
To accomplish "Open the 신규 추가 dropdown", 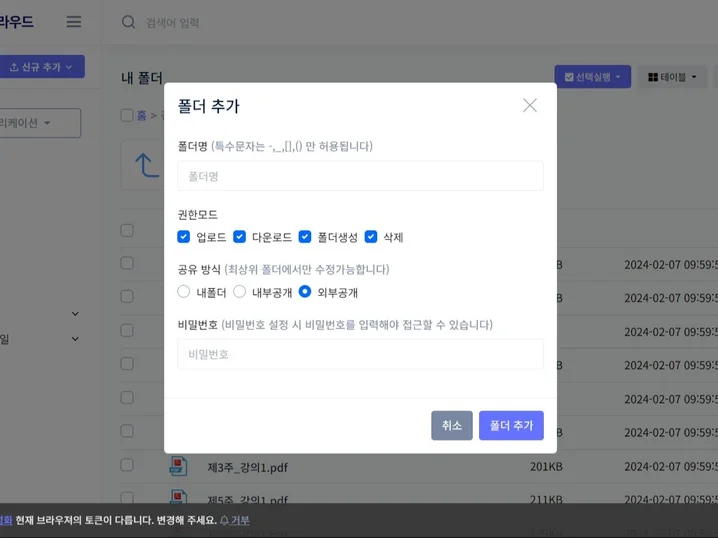I will [x=41, y=67].
